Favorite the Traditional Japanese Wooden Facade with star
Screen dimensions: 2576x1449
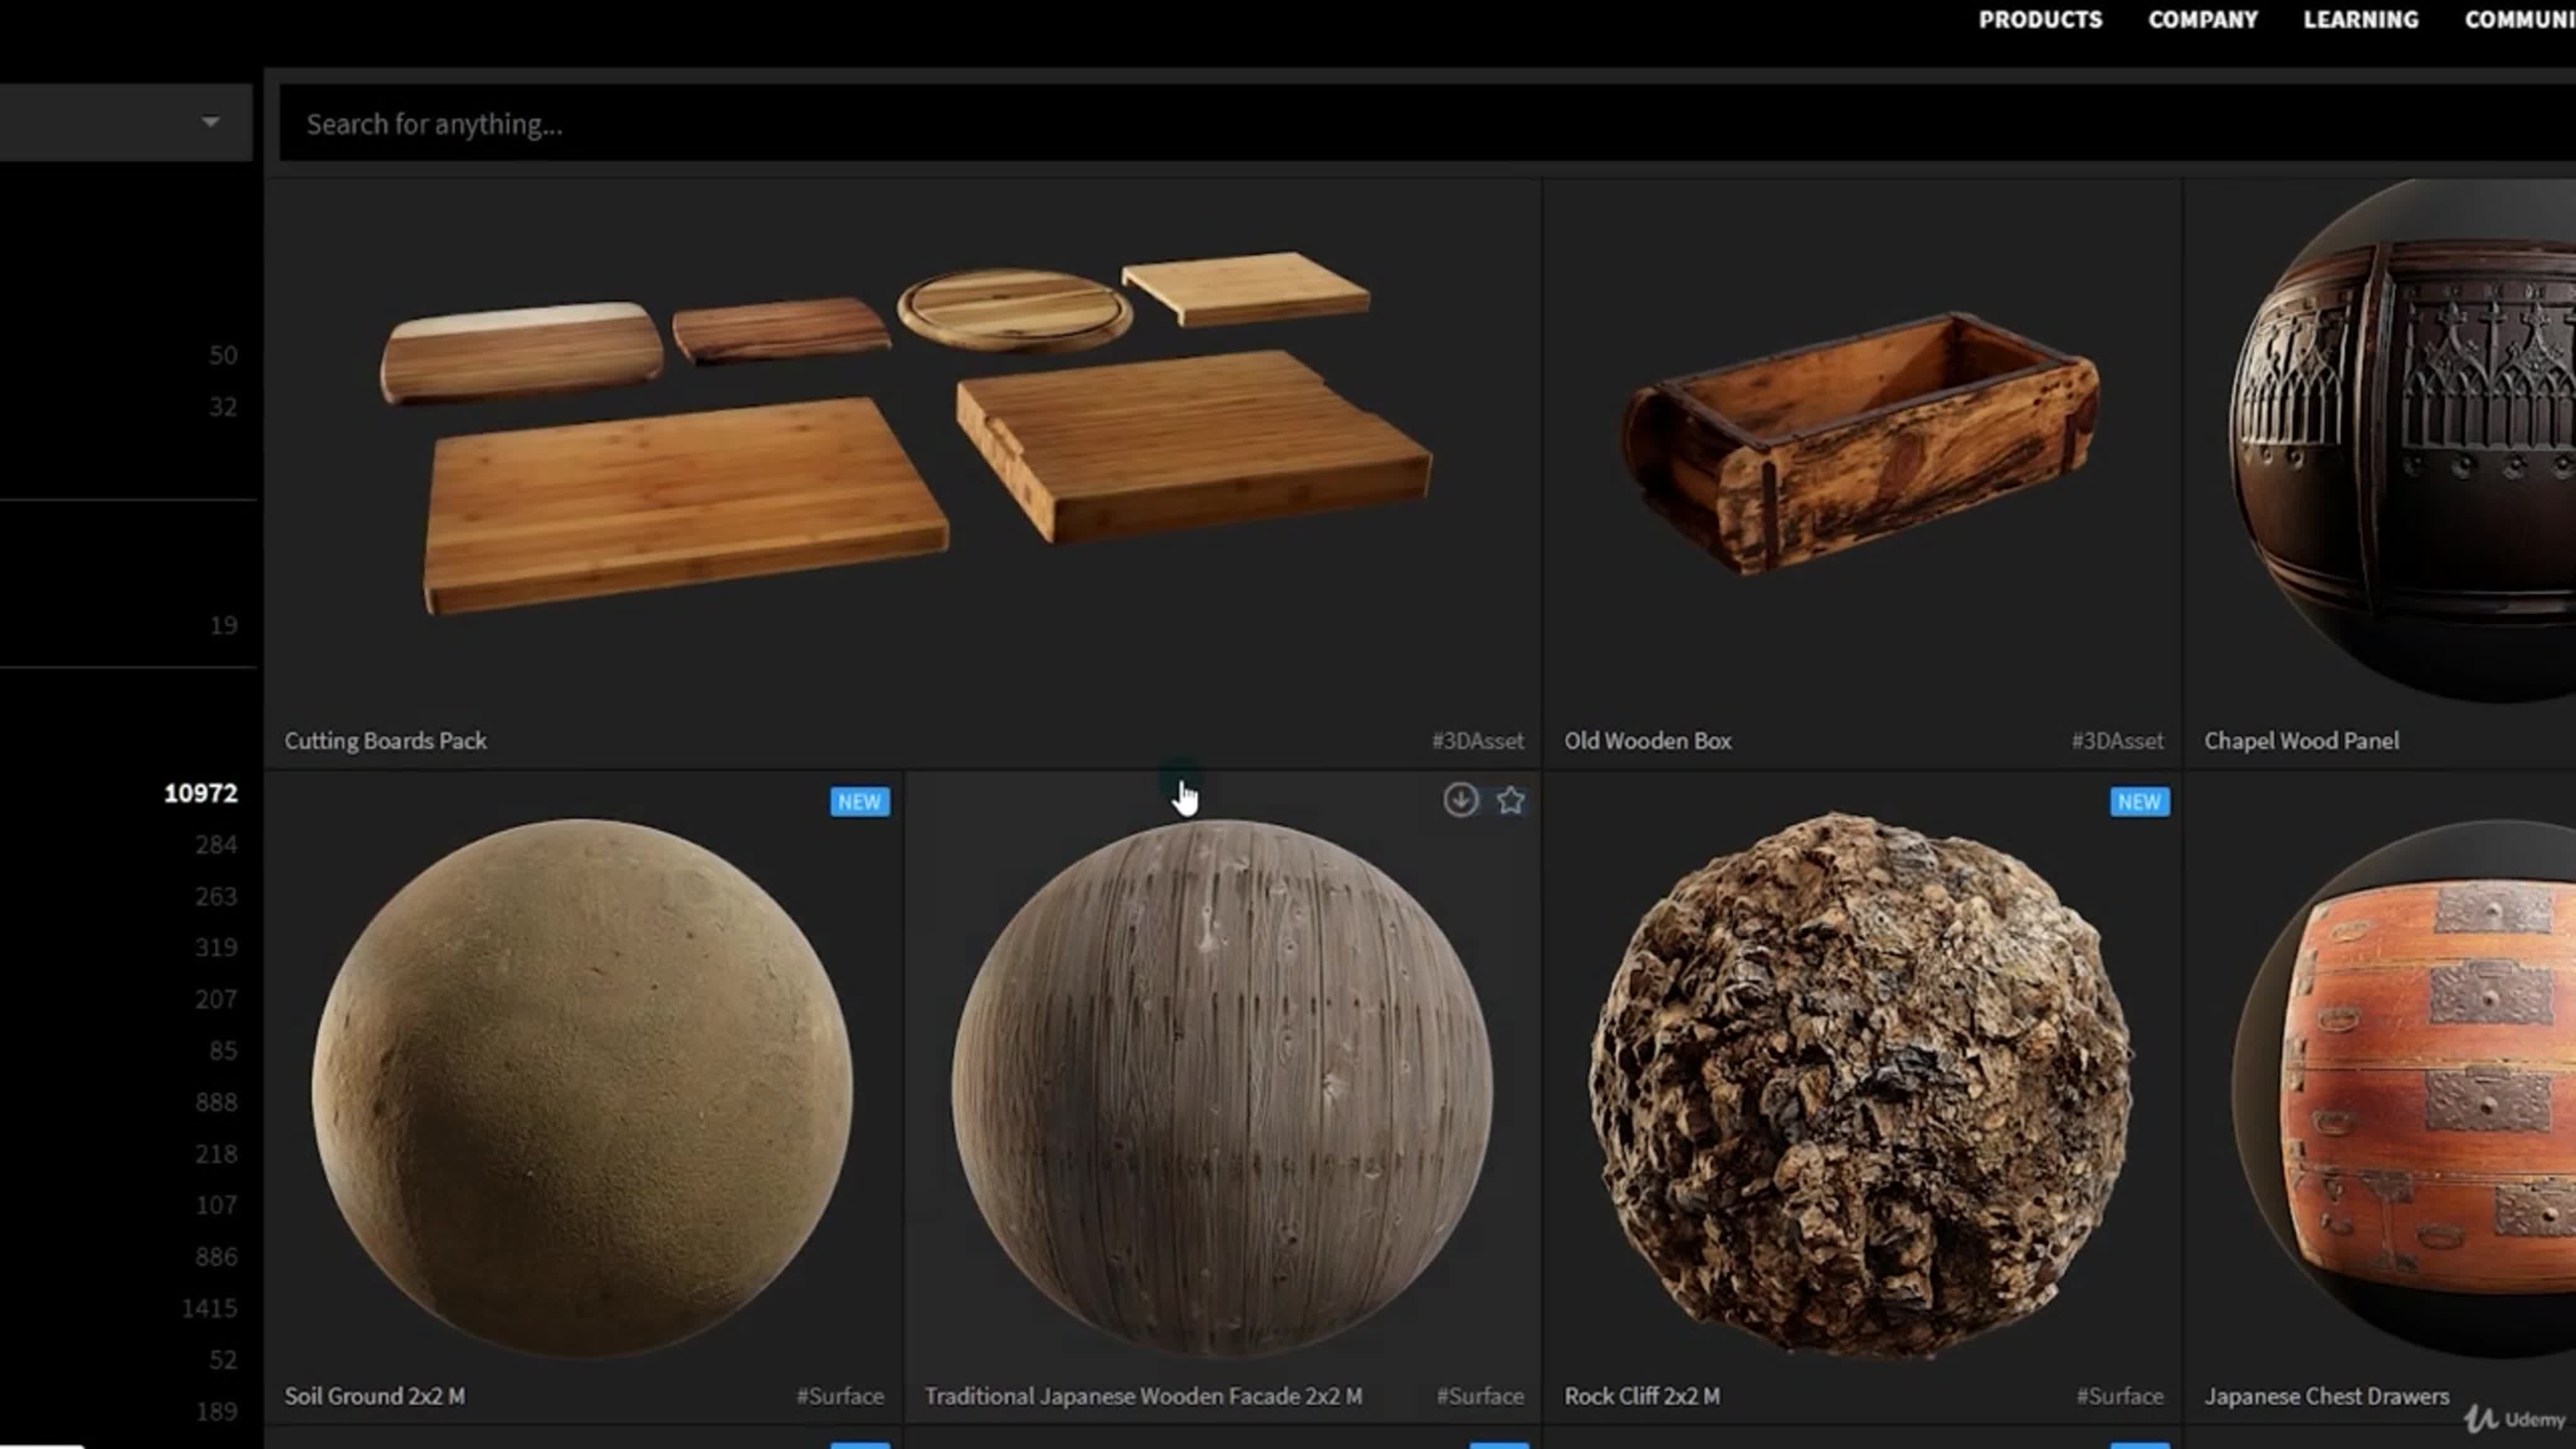point(1510,800)
